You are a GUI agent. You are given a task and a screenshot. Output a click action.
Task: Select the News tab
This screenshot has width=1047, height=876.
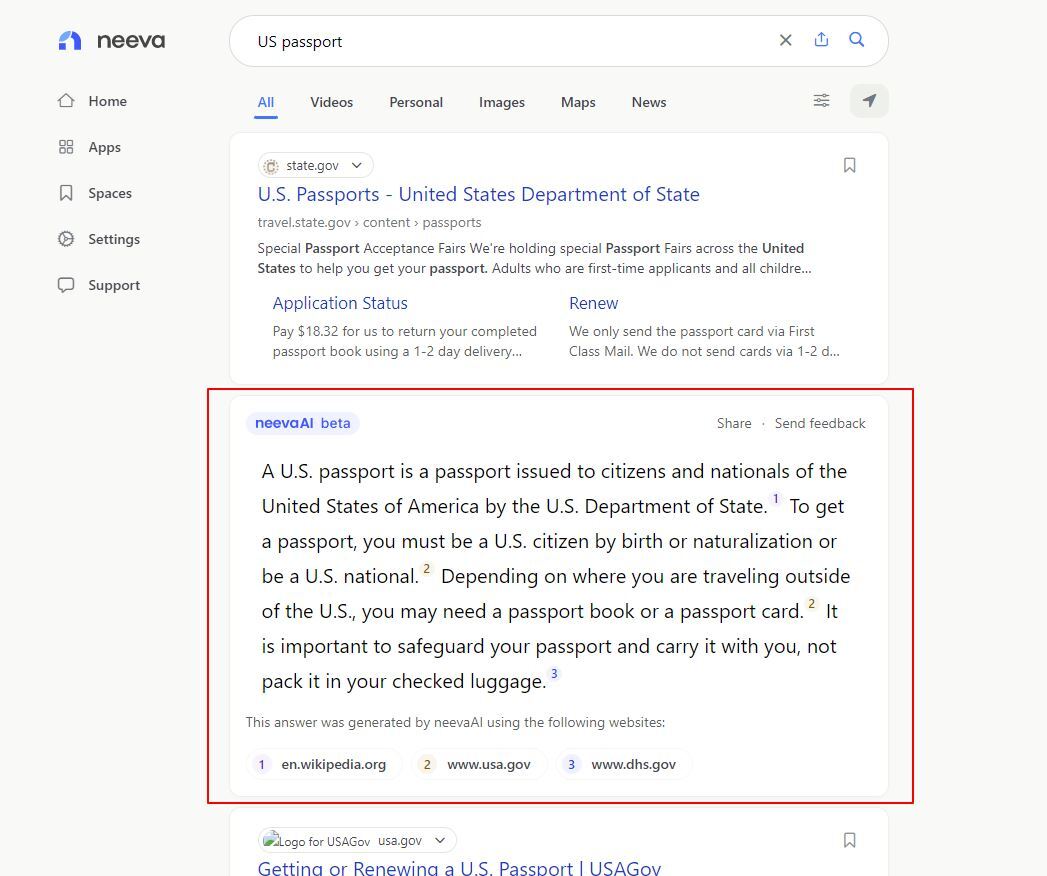tap(648, 102)
